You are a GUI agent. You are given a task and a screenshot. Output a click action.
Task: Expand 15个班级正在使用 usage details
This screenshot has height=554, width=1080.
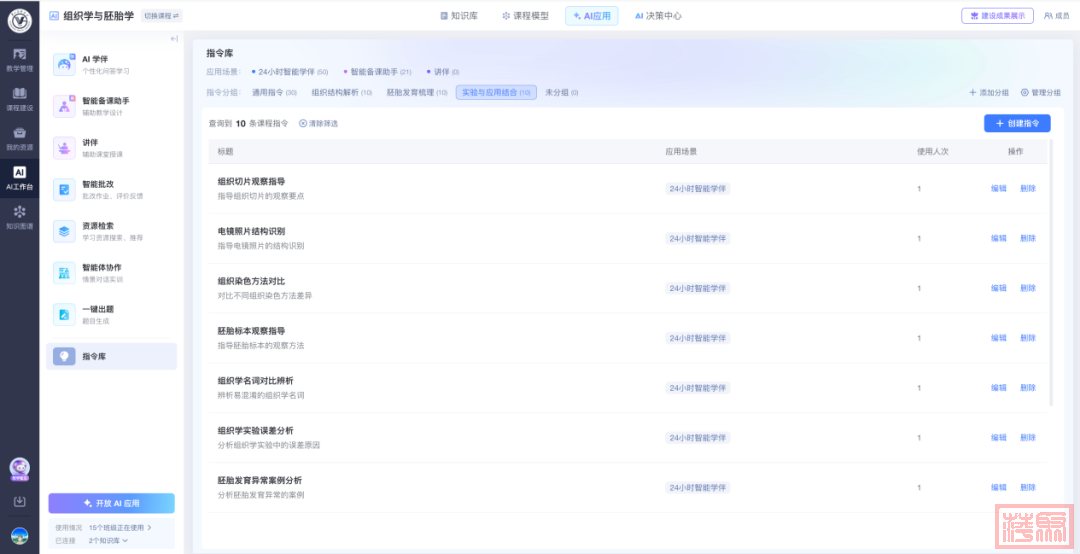tap(120, 527)
